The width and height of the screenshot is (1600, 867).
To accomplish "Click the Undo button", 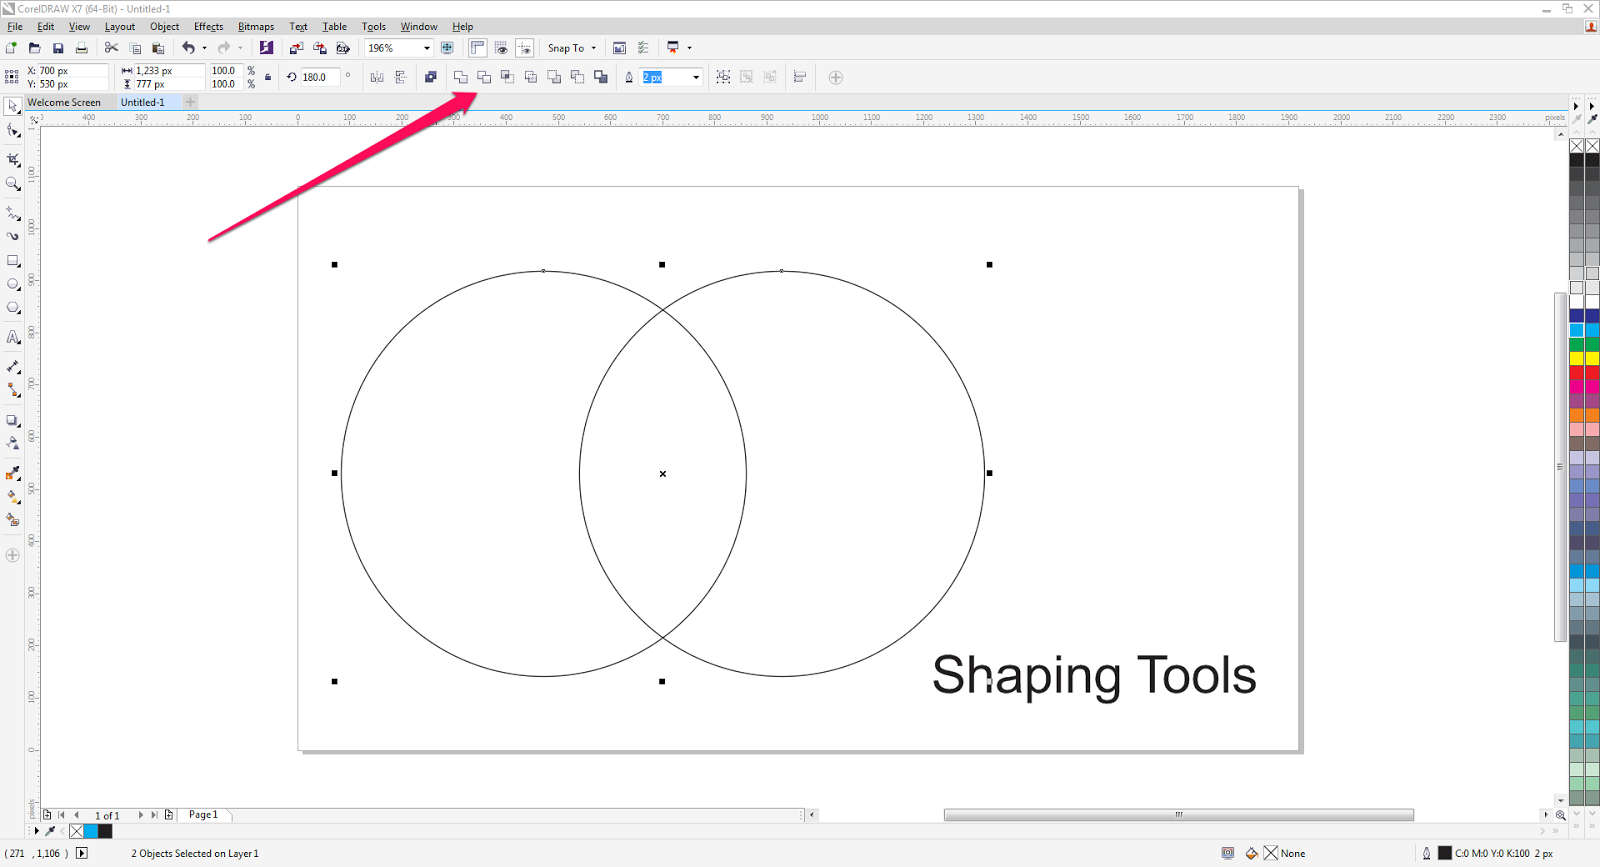I will click(x=188, y=48).
